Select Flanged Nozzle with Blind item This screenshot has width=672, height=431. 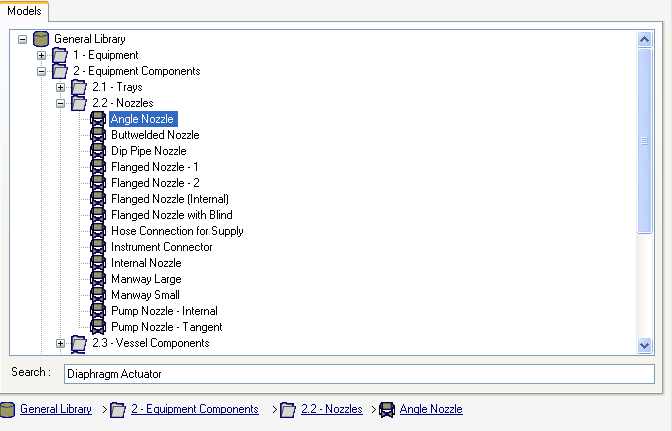[x=171, y=215]
